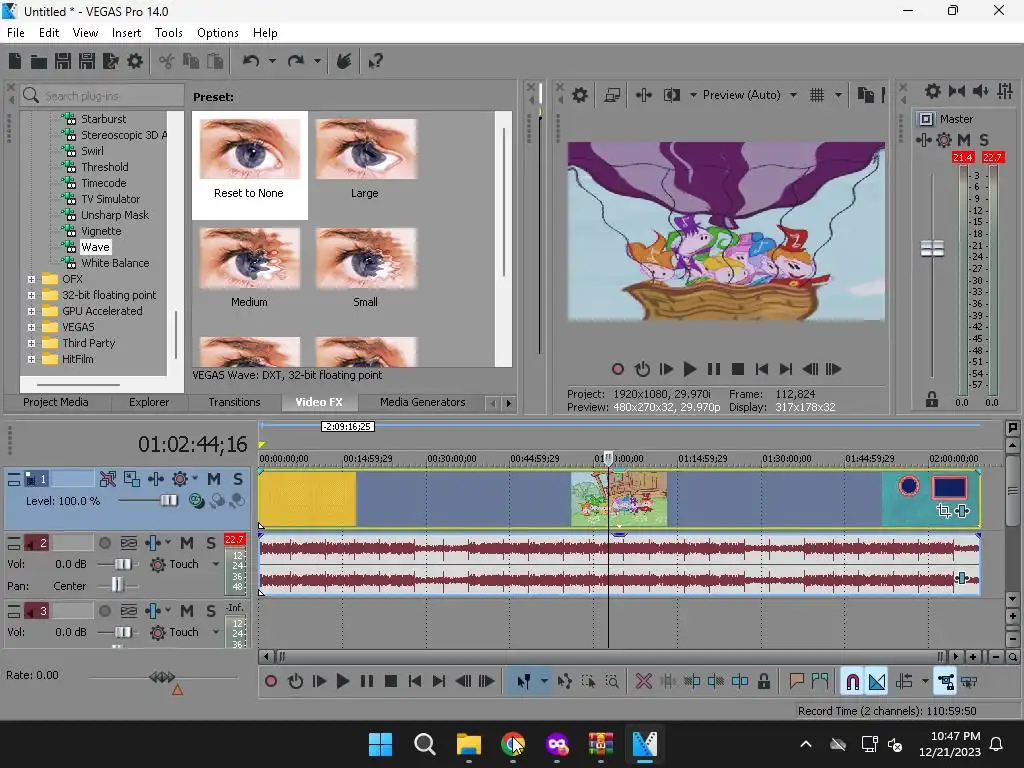Click Dim Output speaker icon on mixer

980,91
